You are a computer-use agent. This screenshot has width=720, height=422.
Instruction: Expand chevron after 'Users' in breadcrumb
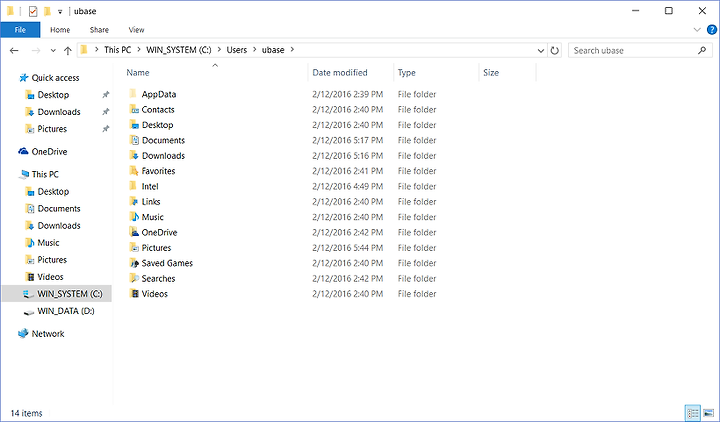click(x=255, y=50)
